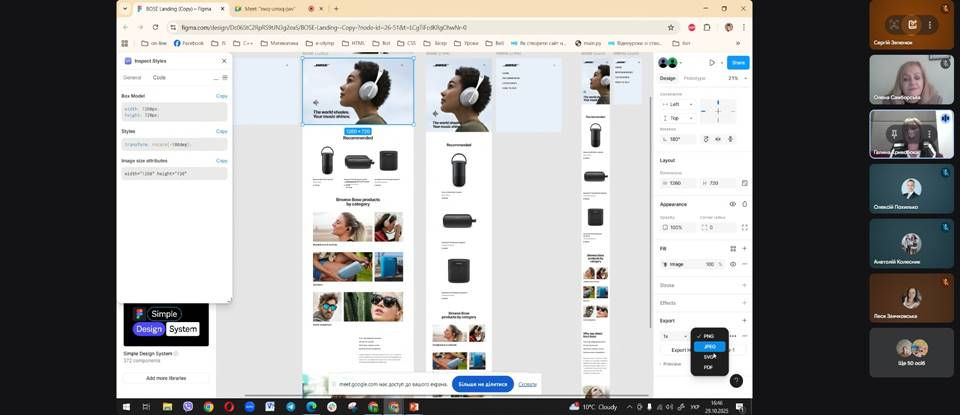The width and height of the screenshot is (960, 415).
Task: Select the 1280 wide hero frame image
Action: [358, 91]
